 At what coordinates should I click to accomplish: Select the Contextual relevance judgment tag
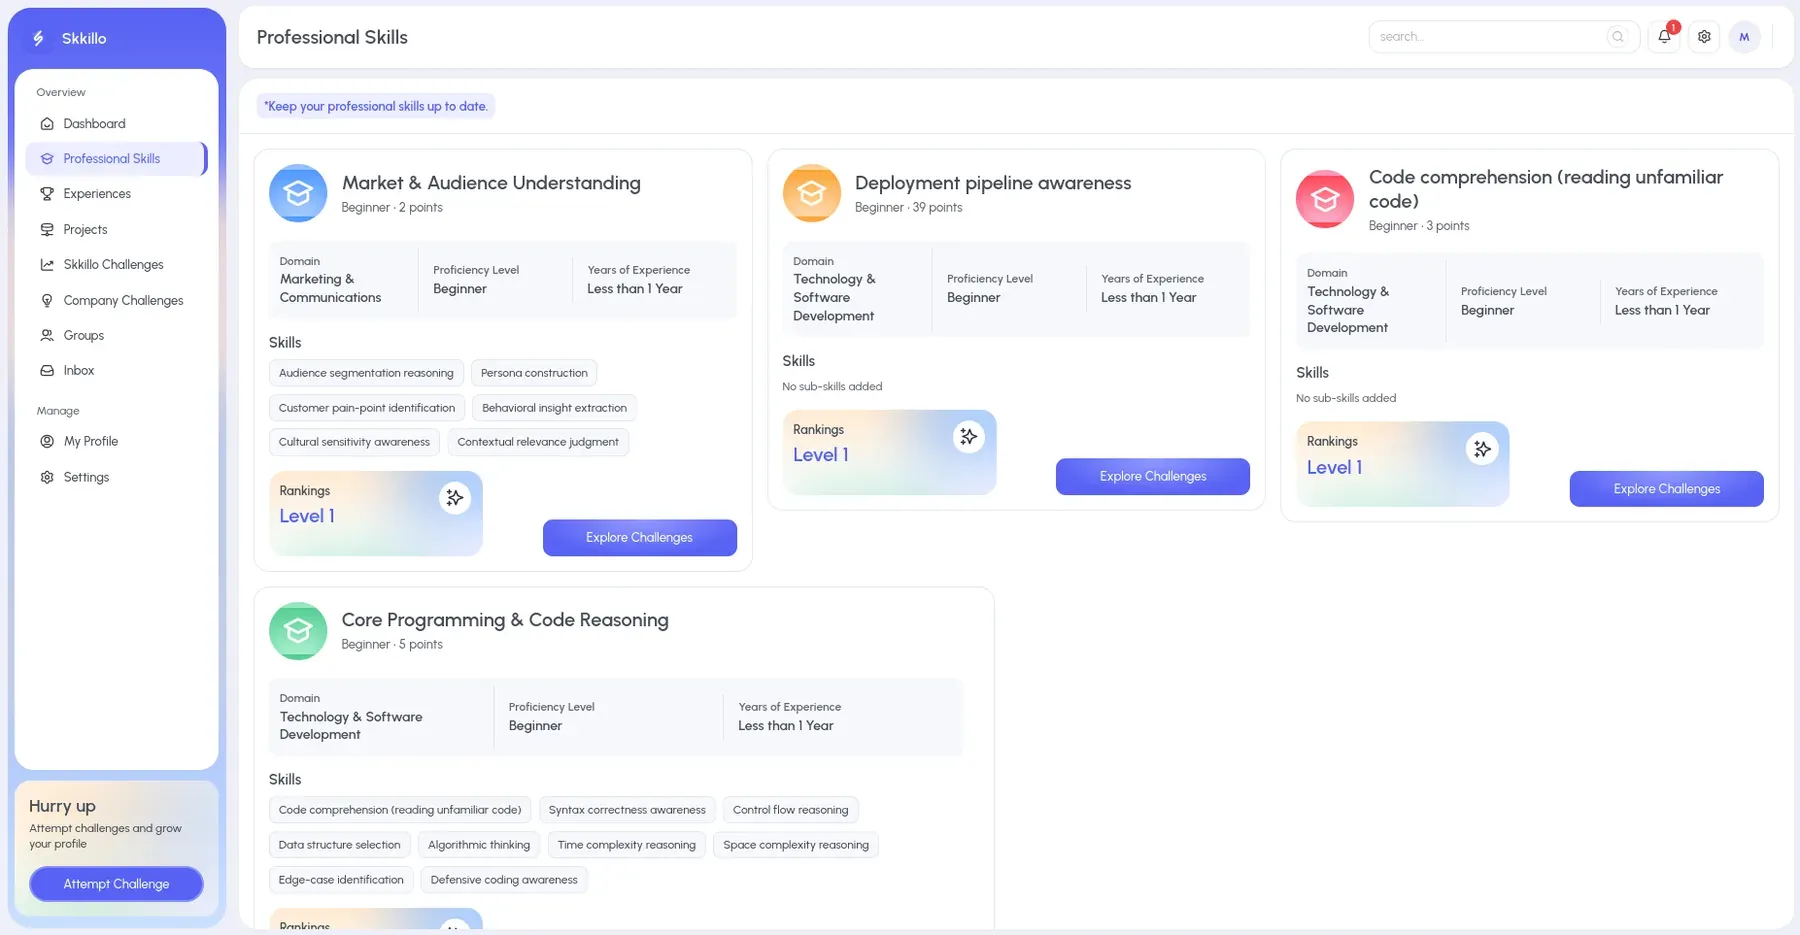[538, 442]
